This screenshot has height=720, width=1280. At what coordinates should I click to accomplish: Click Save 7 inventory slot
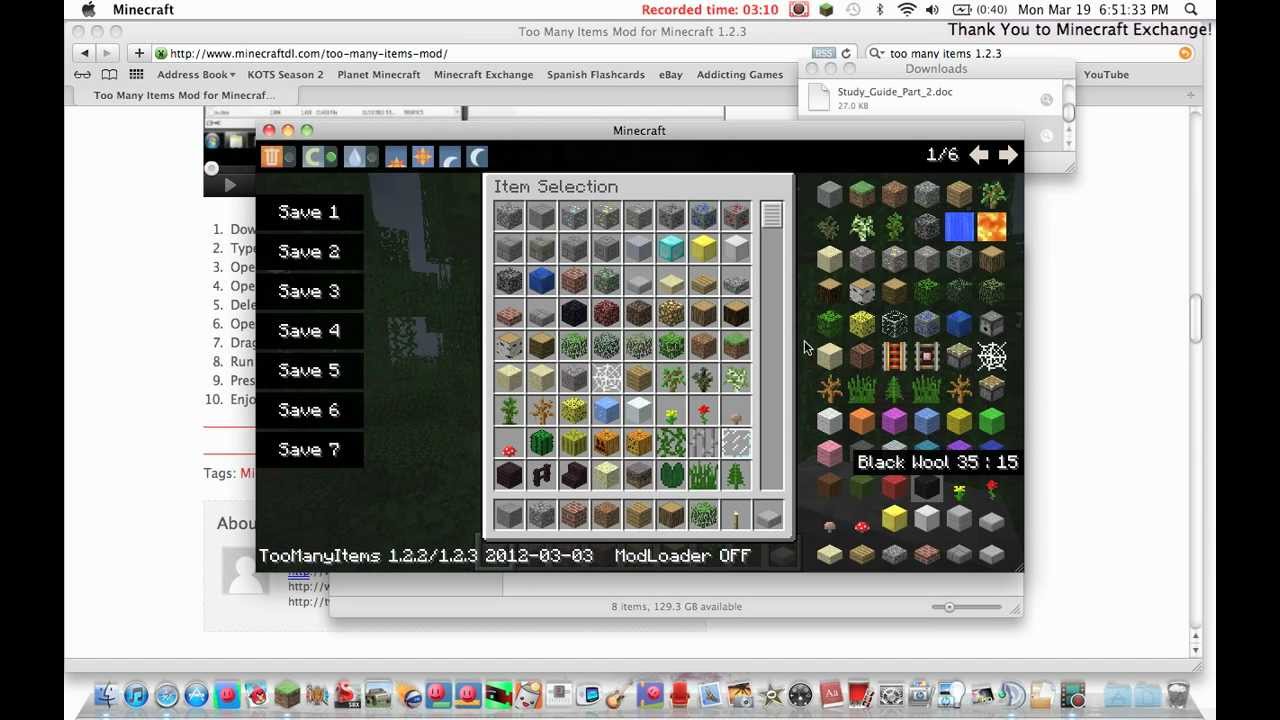(x=308, y=450)
